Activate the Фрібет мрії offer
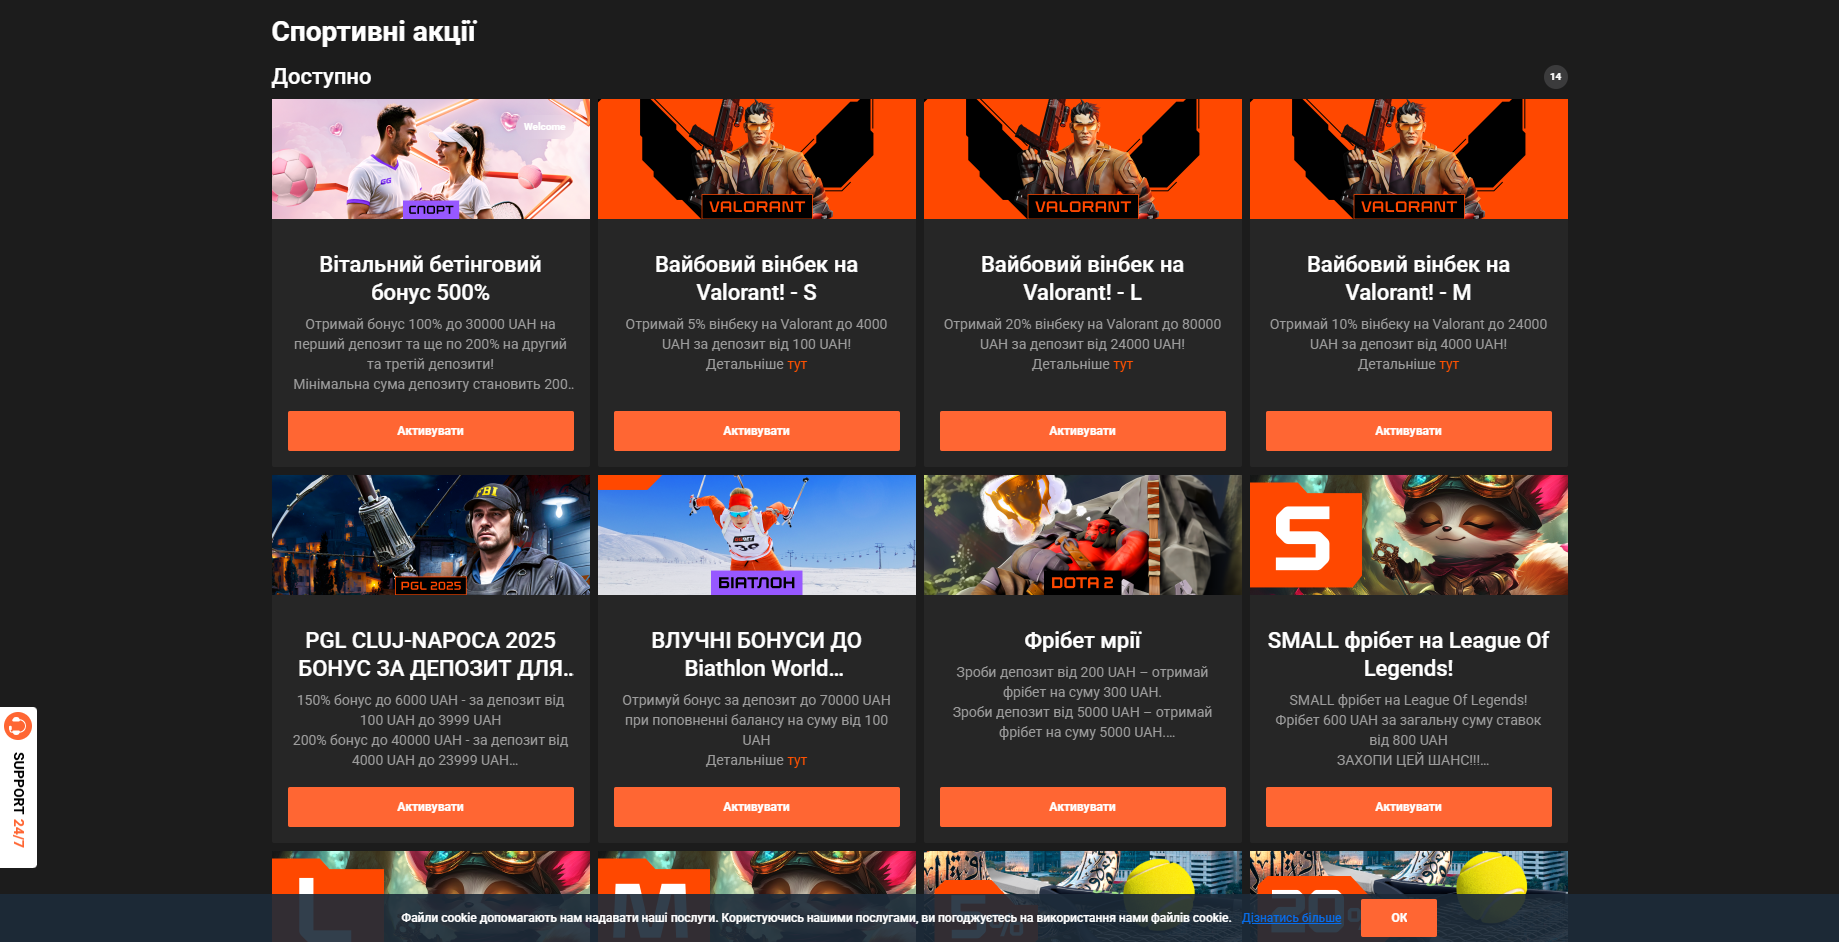This screenshot has height=942, width=1839. [x=1082, y=807]
